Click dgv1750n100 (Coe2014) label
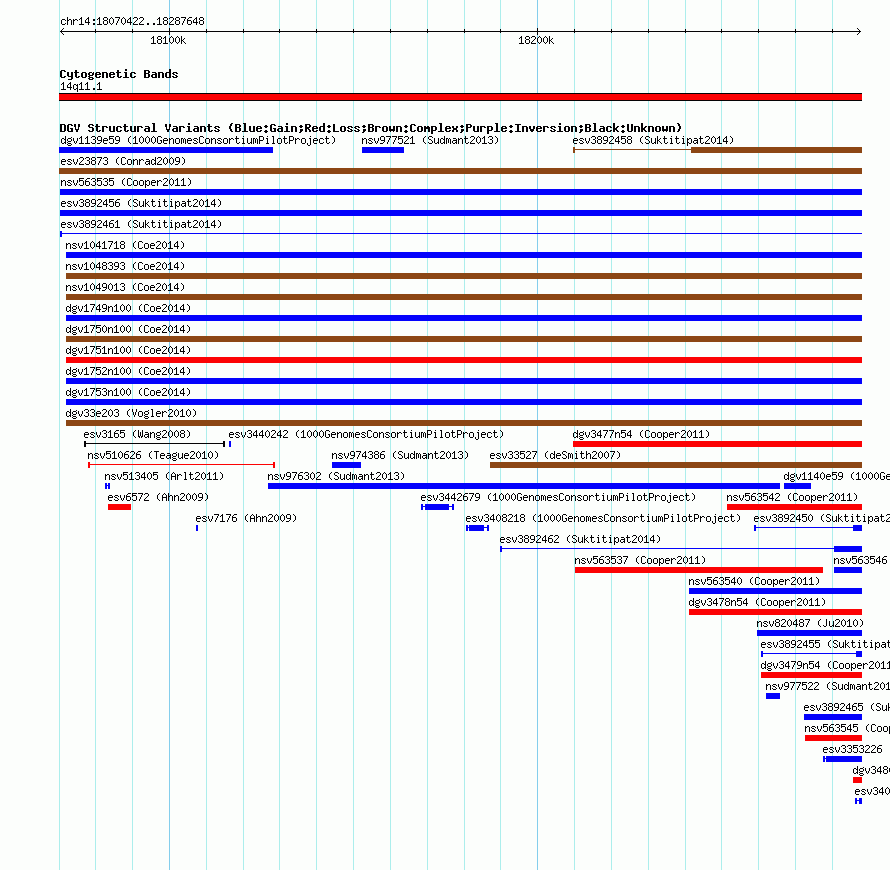890x870 pixels. pyautogui.click(x=128, y=329)
